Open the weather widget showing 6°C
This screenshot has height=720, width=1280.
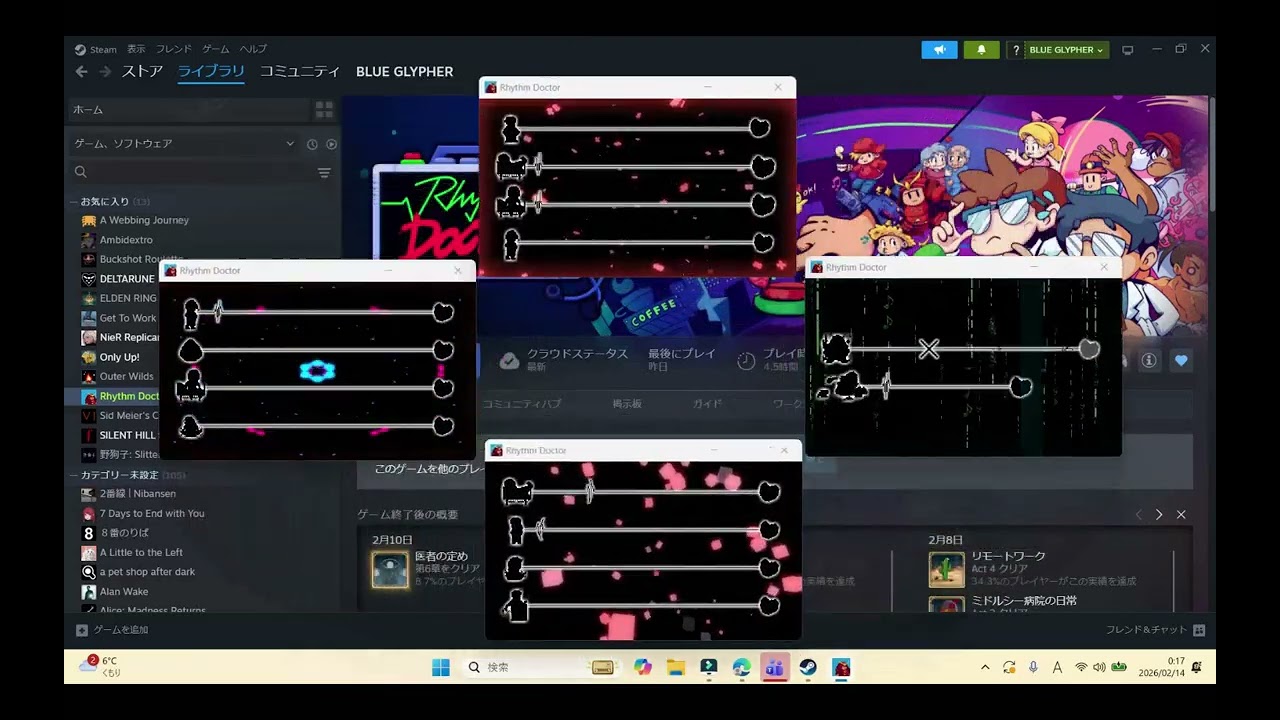pos(99,666)
